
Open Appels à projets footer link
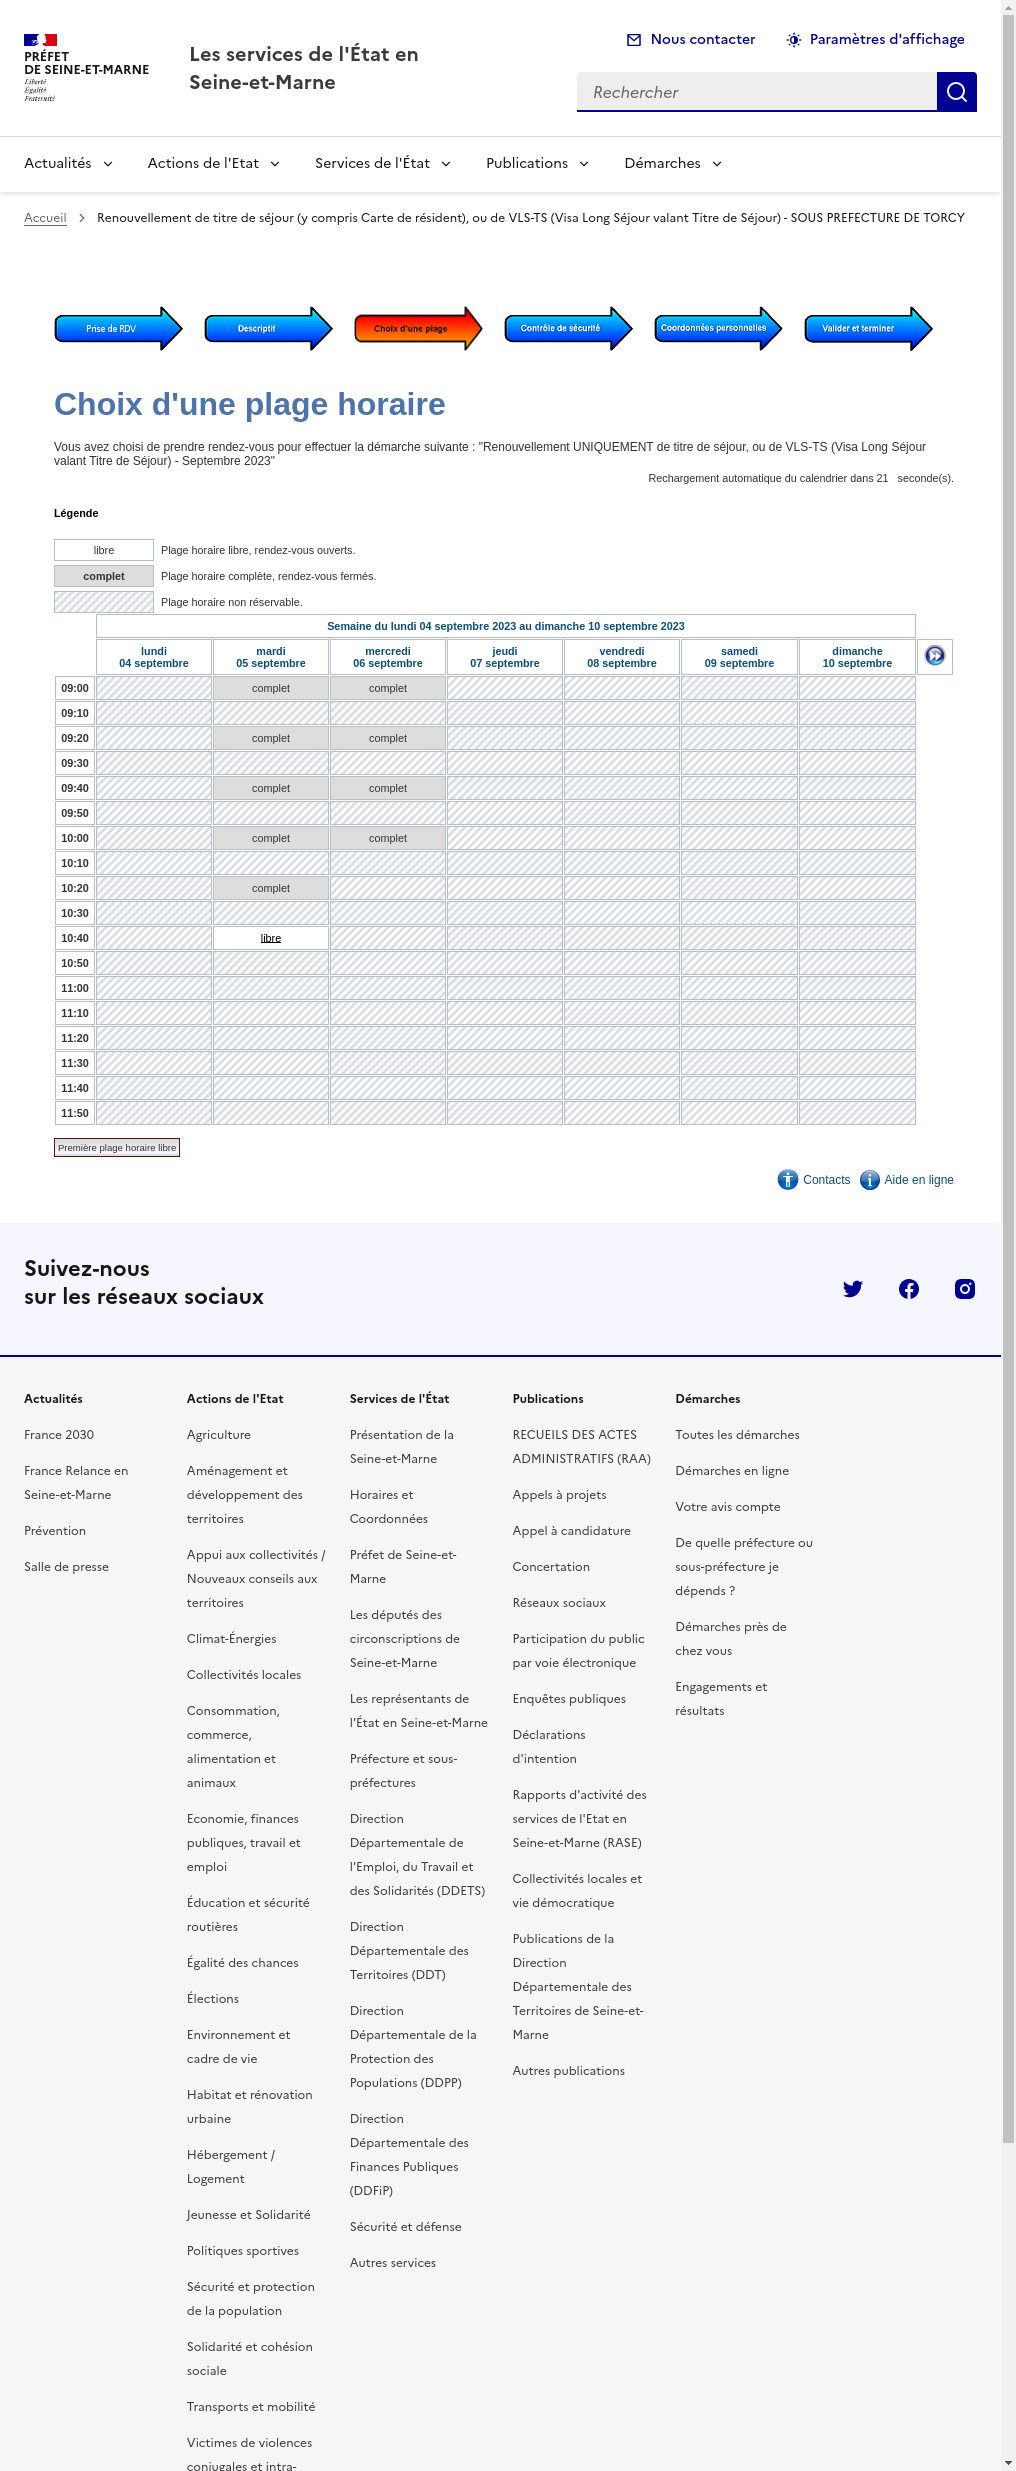pyautogui.click(x=560, y=1495)
